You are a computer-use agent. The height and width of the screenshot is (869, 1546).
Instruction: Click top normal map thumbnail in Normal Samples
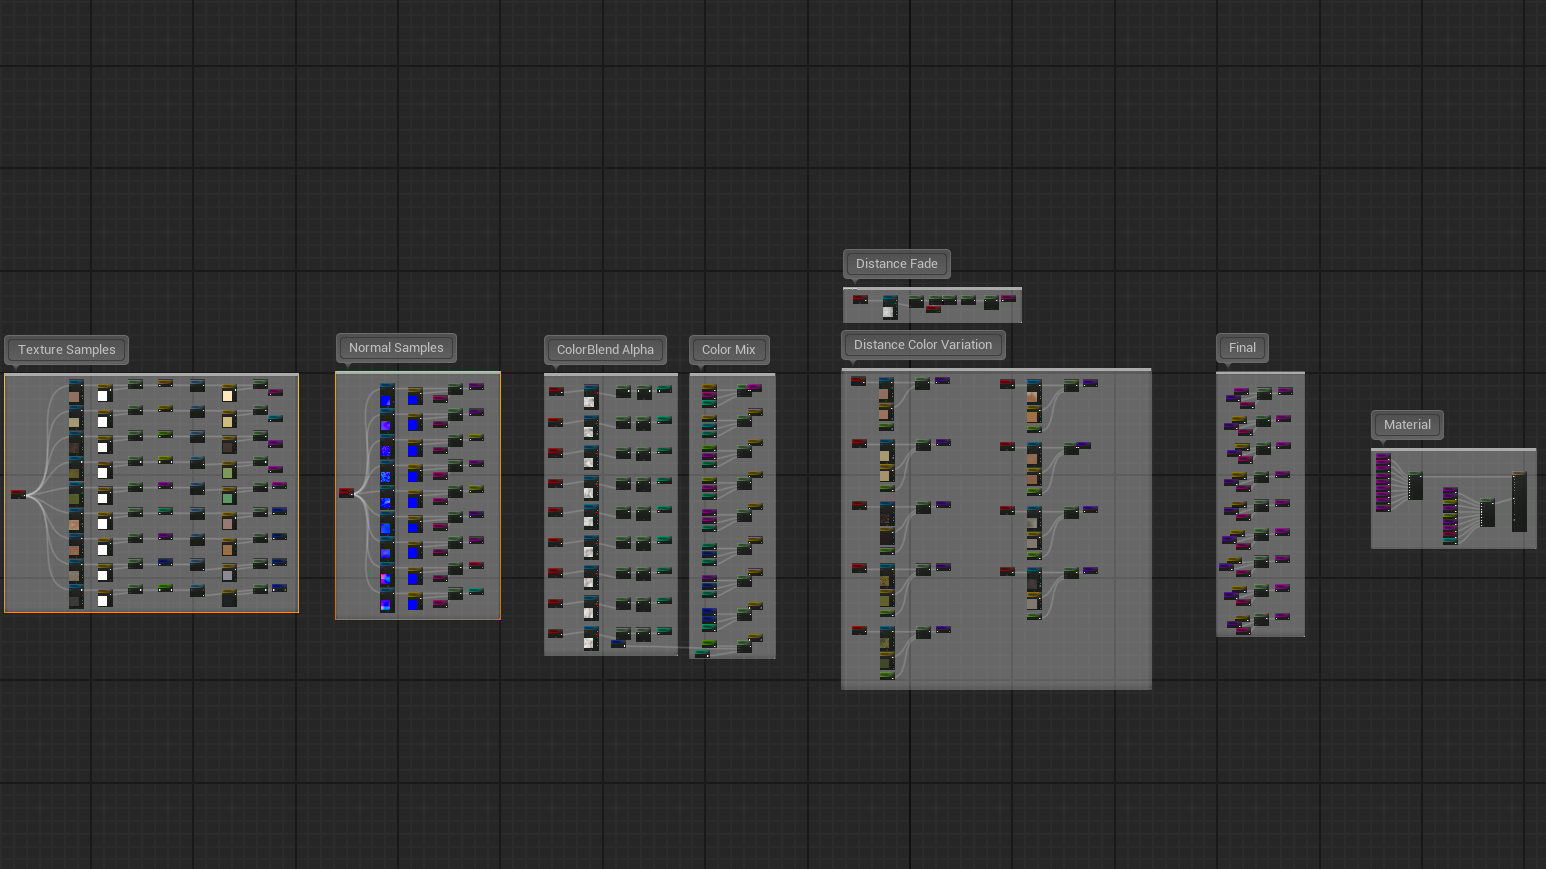[x=387, y=399]
